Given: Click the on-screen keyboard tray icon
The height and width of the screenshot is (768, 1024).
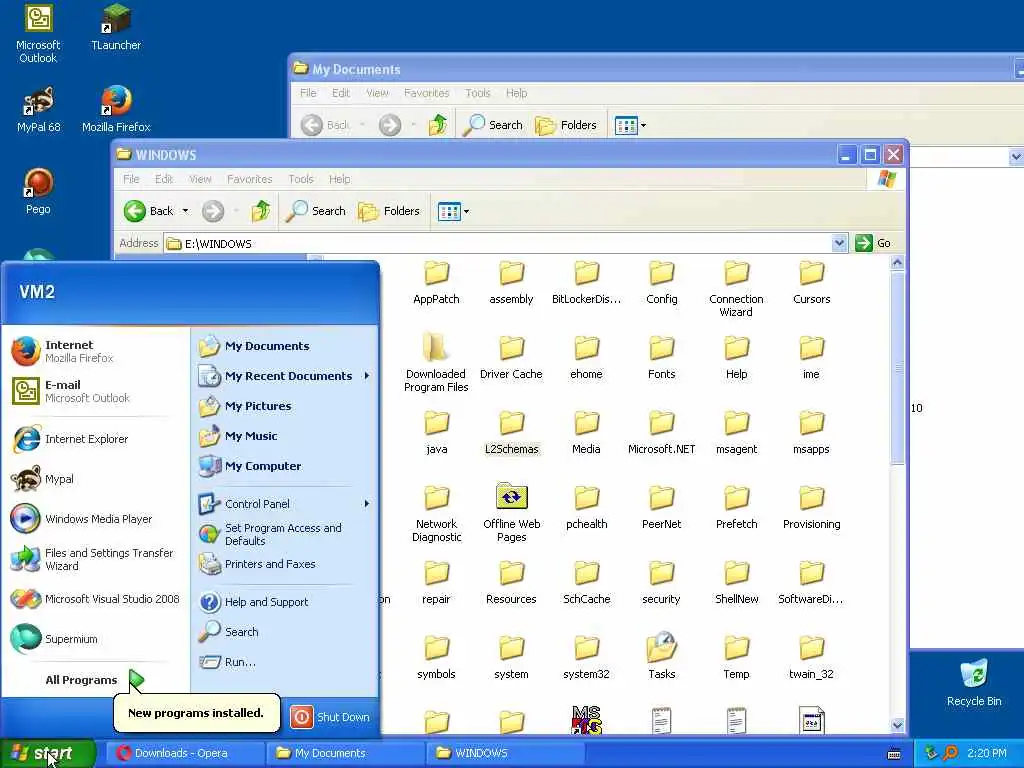Looking at the screenshot, I should (895, 754).
